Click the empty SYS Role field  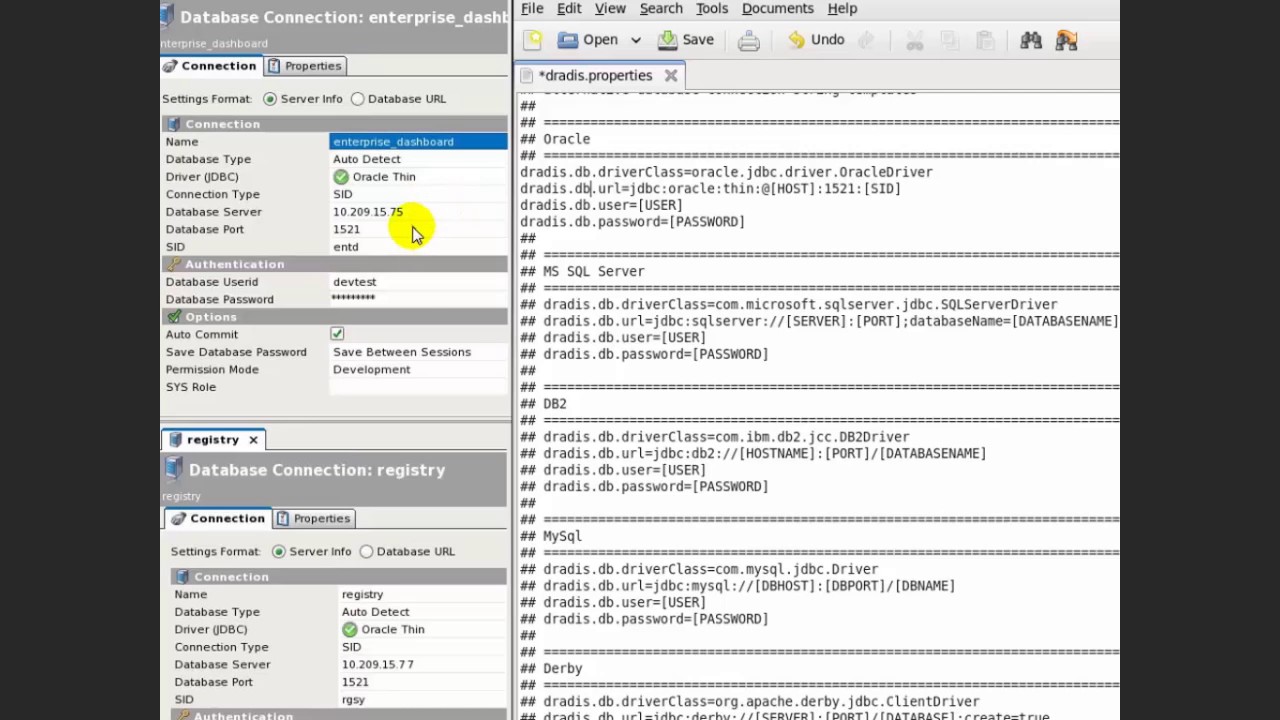point(418,387)
